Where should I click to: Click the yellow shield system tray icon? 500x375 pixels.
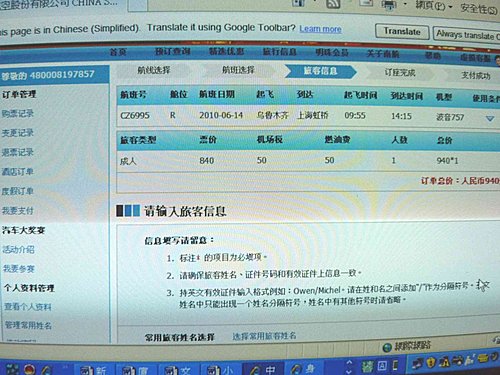(x=432, y=362)
